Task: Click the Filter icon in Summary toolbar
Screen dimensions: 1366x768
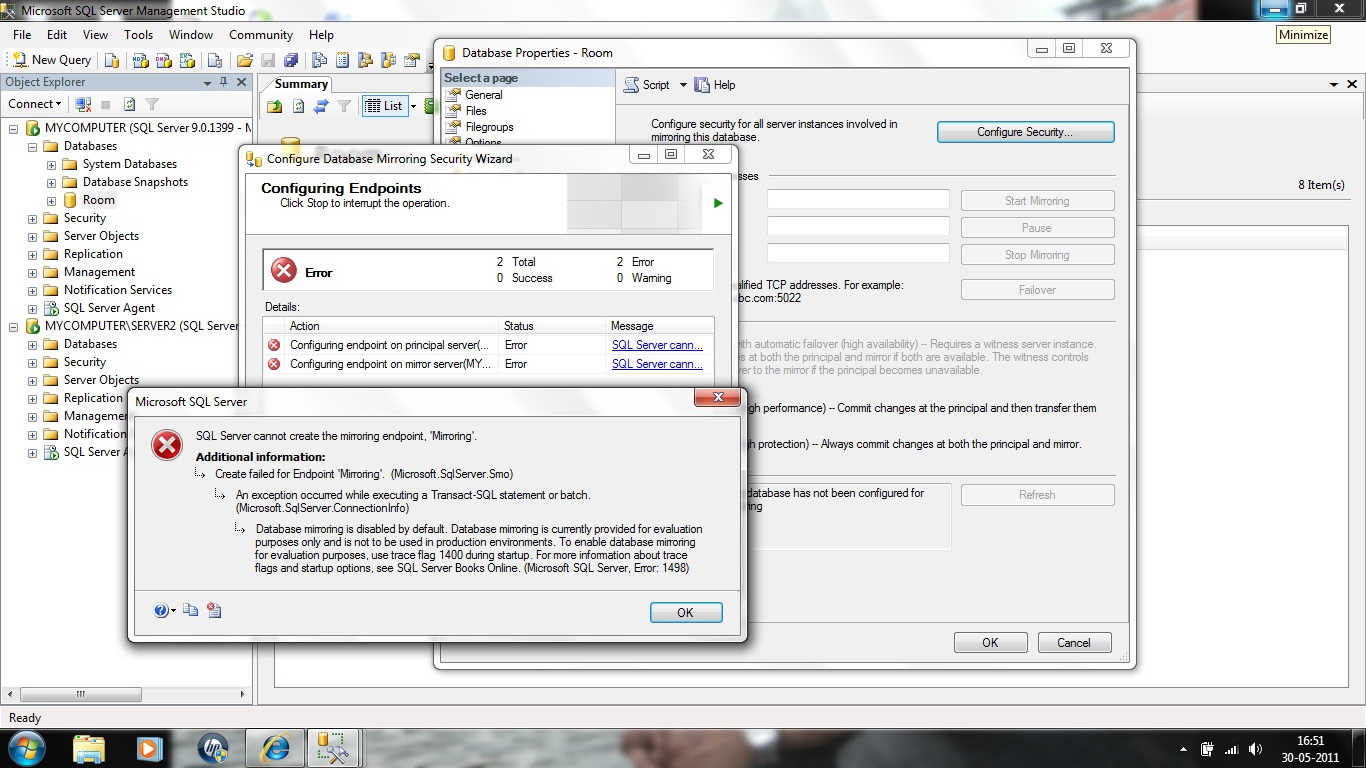Action: pos(345,106)
